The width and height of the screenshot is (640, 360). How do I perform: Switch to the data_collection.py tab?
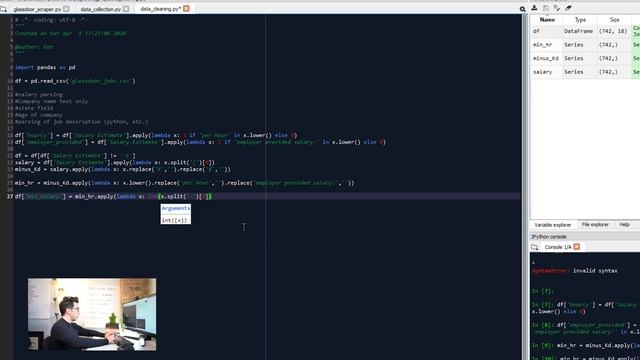coord(100,9)
